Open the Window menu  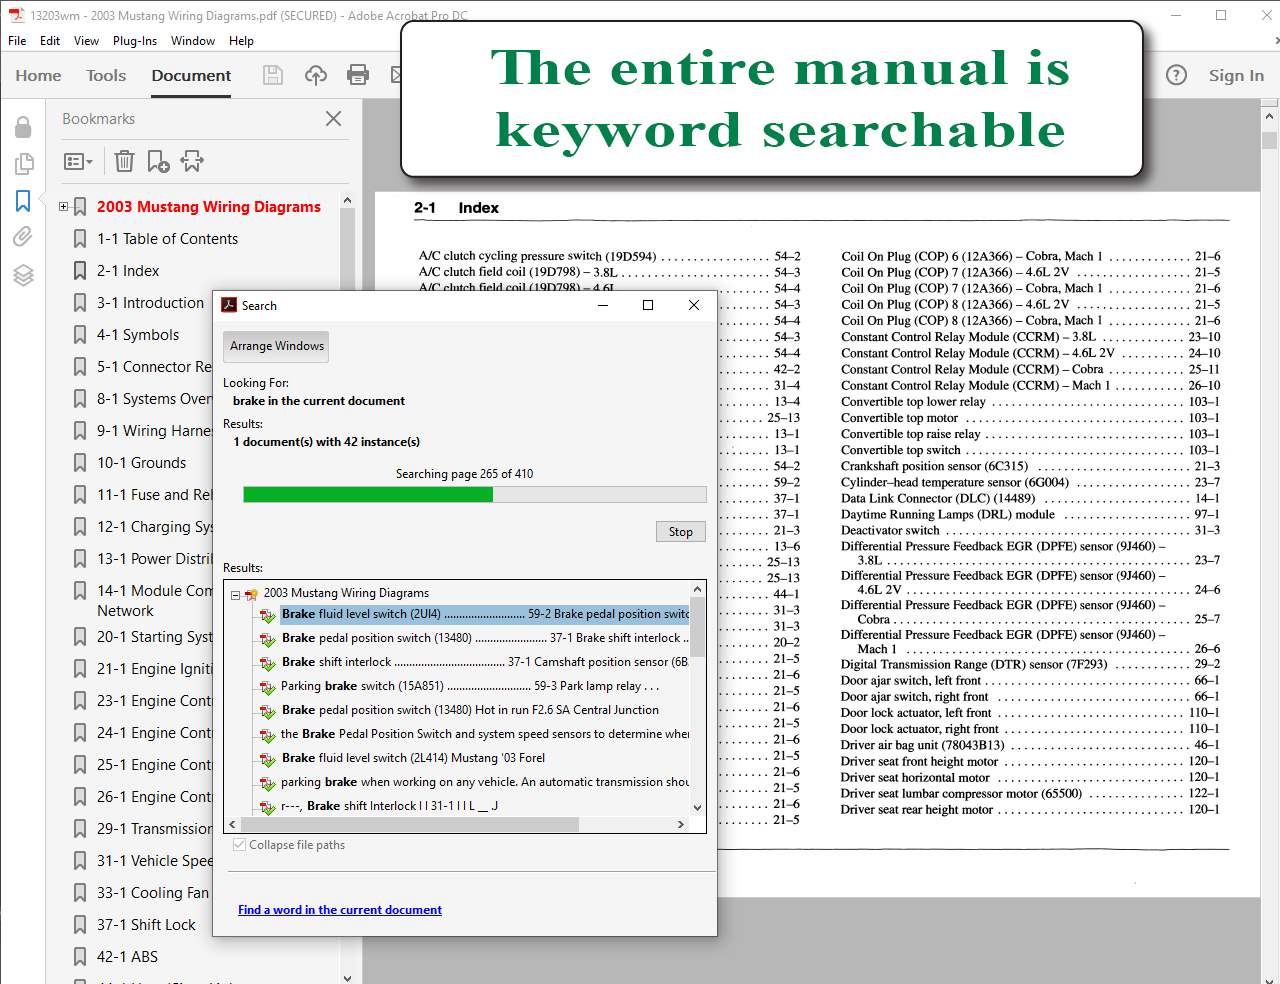coord(193,41)
